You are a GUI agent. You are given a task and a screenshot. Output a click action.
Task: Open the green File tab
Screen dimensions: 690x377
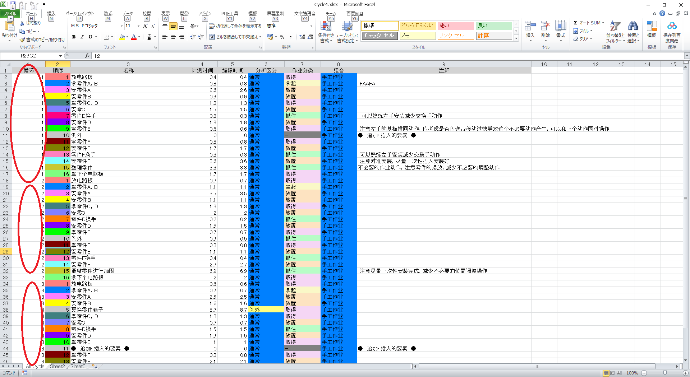pyautogui.click(x=10, y=14)
